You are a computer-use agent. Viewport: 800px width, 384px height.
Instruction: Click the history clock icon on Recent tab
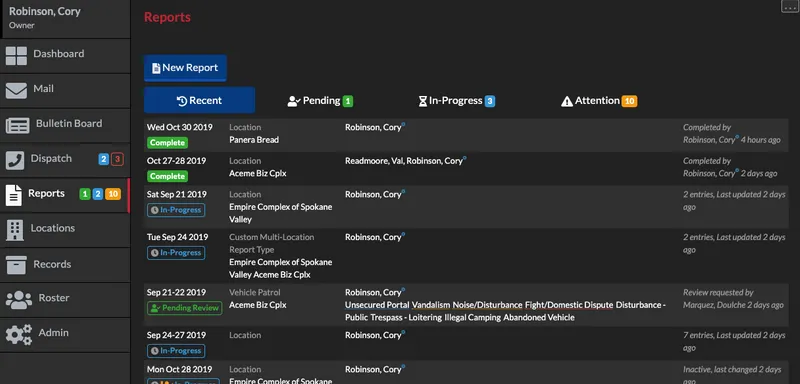[182, 101]
